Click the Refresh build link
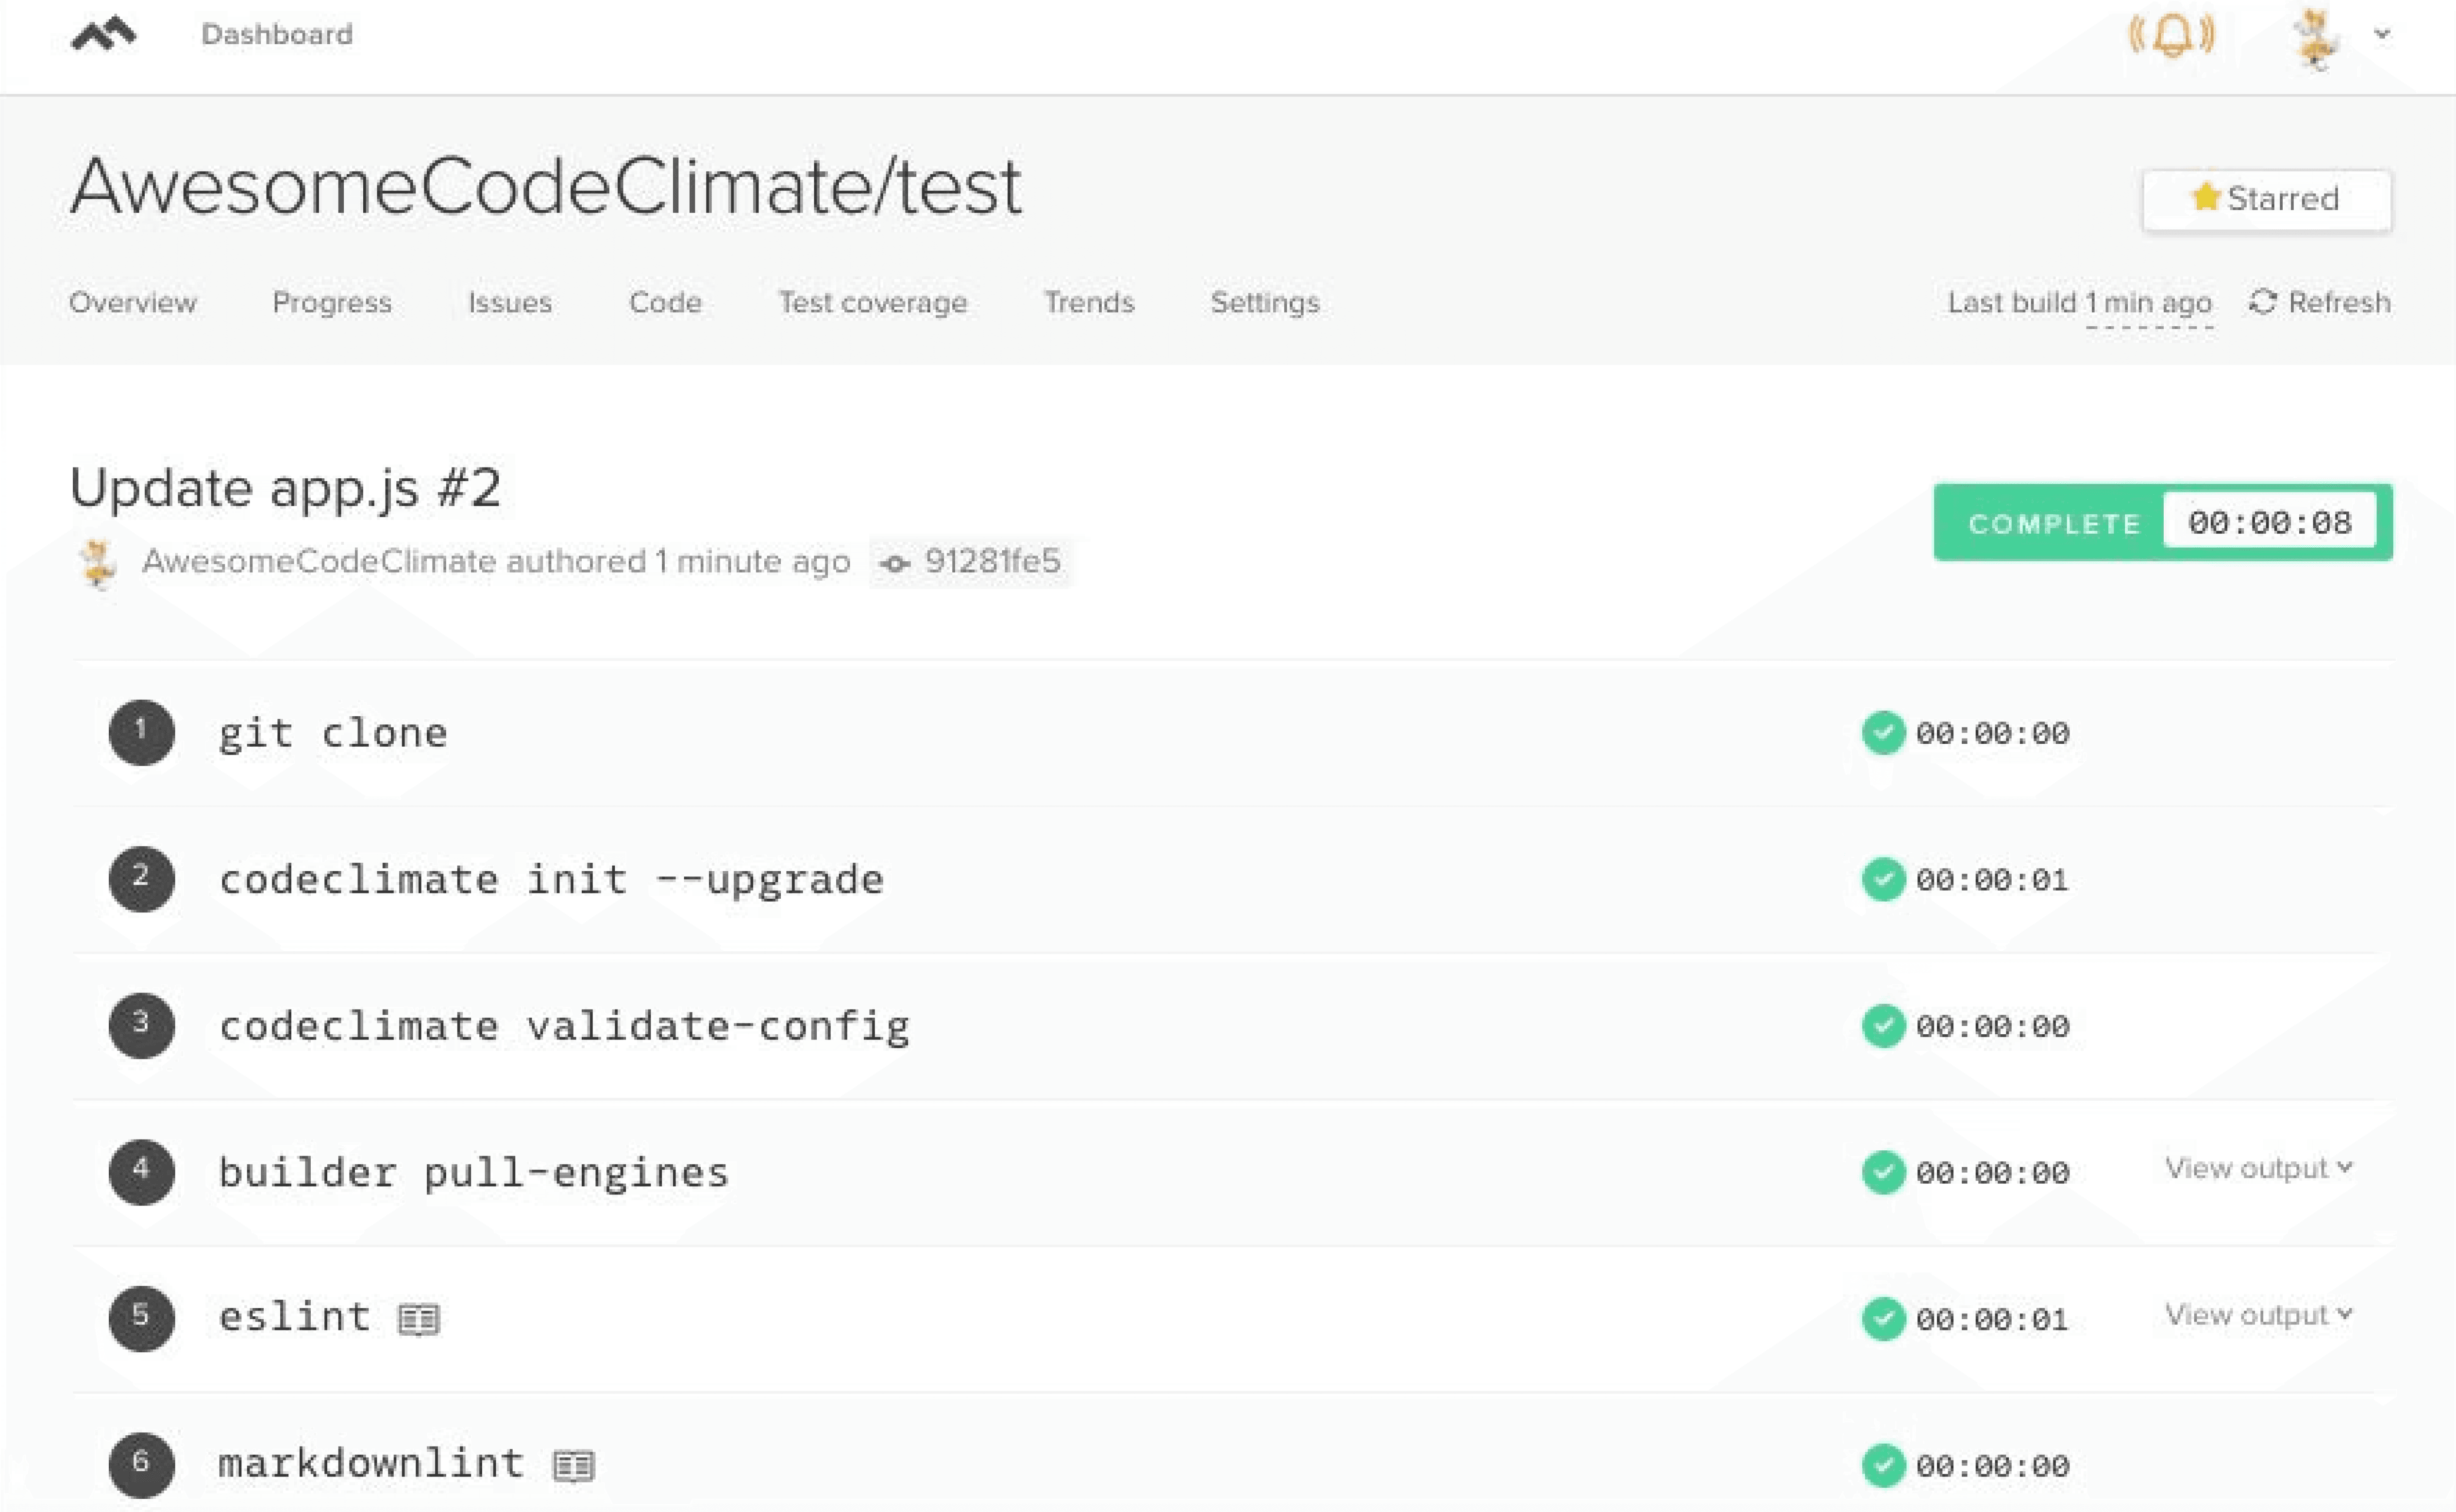Viewport: 2456px width, 1512px height. coord(2320,302)
